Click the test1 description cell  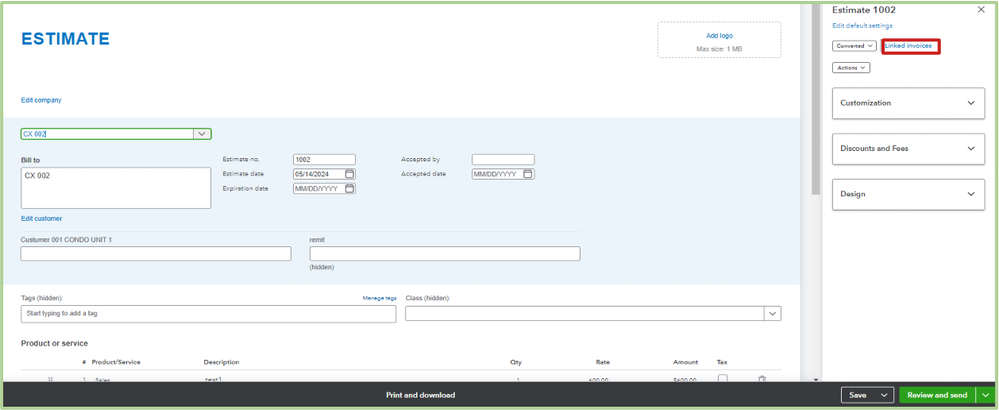212,379
